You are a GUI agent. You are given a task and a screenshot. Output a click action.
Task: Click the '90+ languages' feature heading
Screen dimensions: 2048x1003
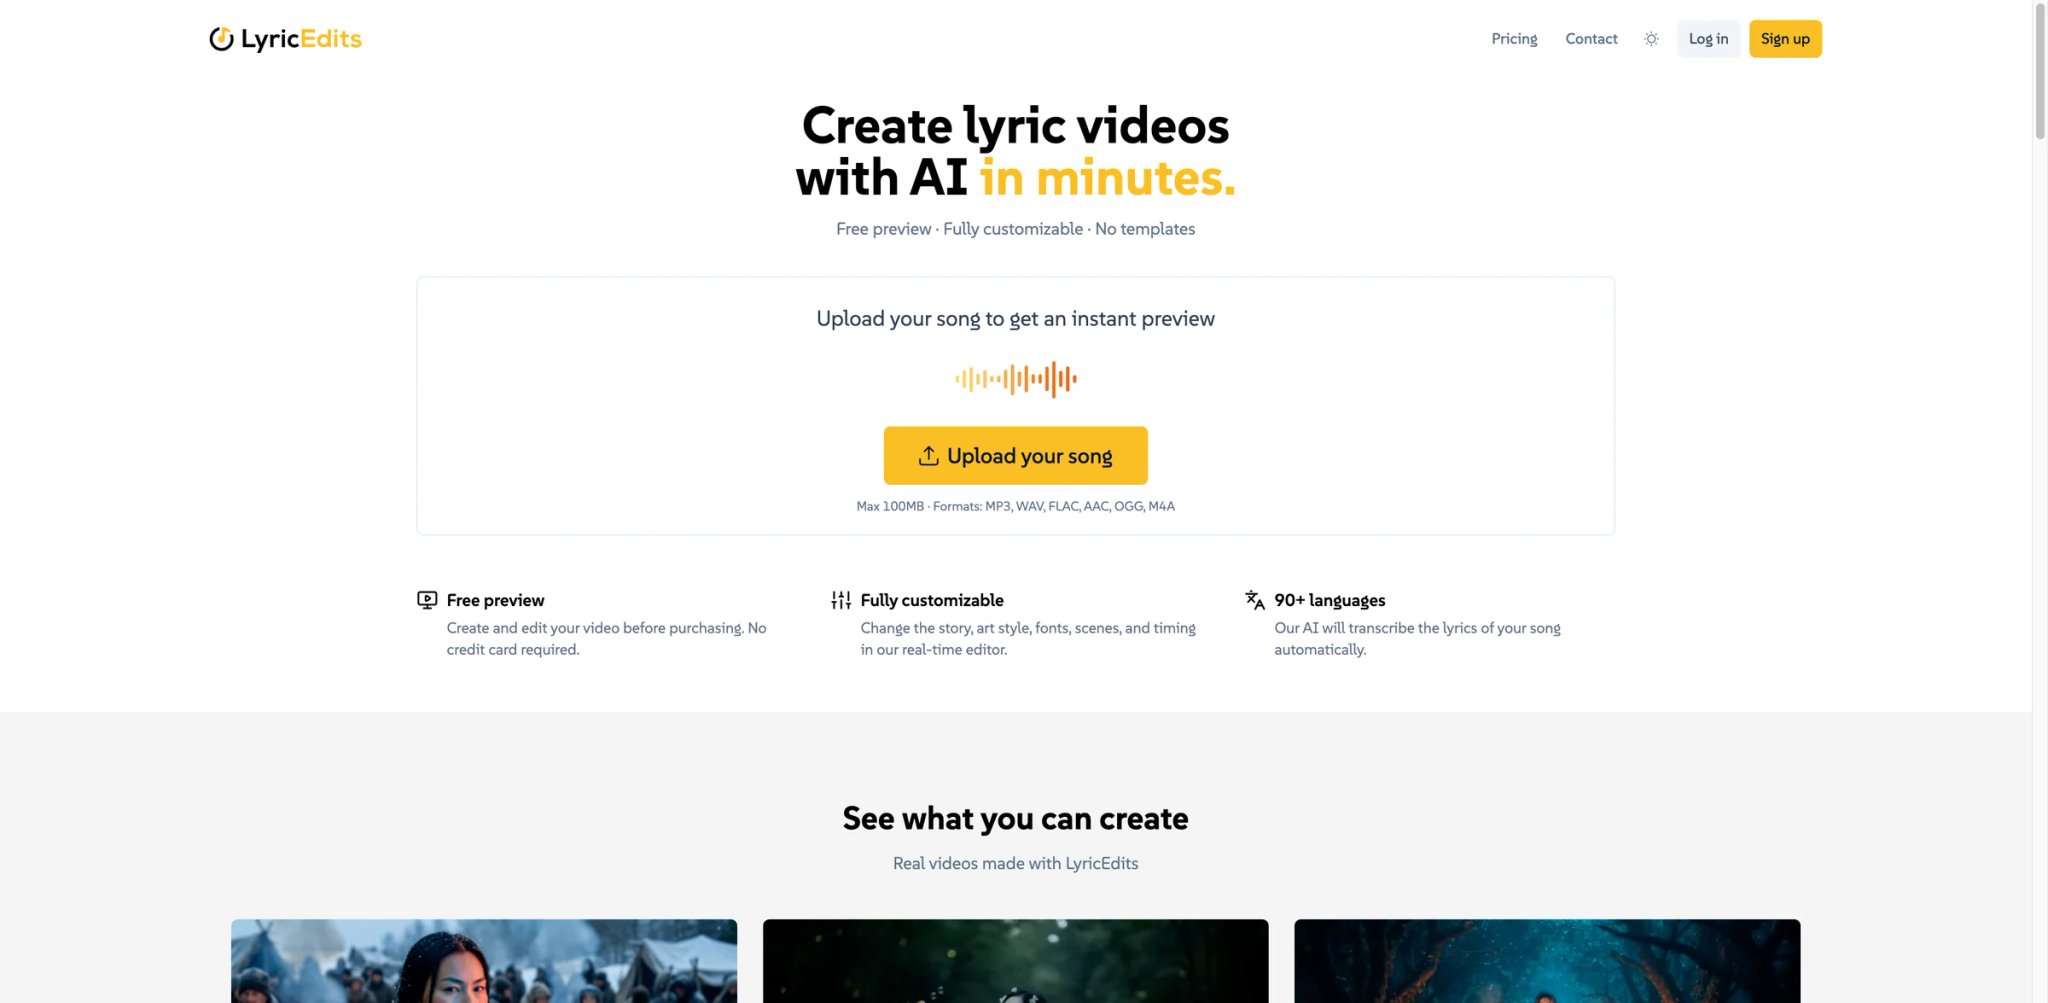tap(1330, 600)
